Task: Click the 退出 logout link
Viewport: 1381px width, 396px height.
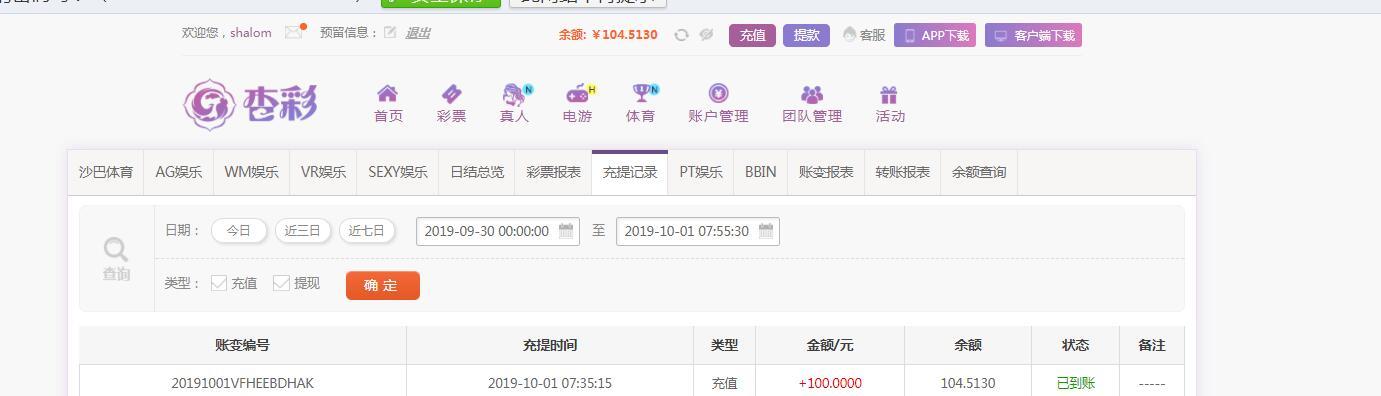Action: point(418,33)
